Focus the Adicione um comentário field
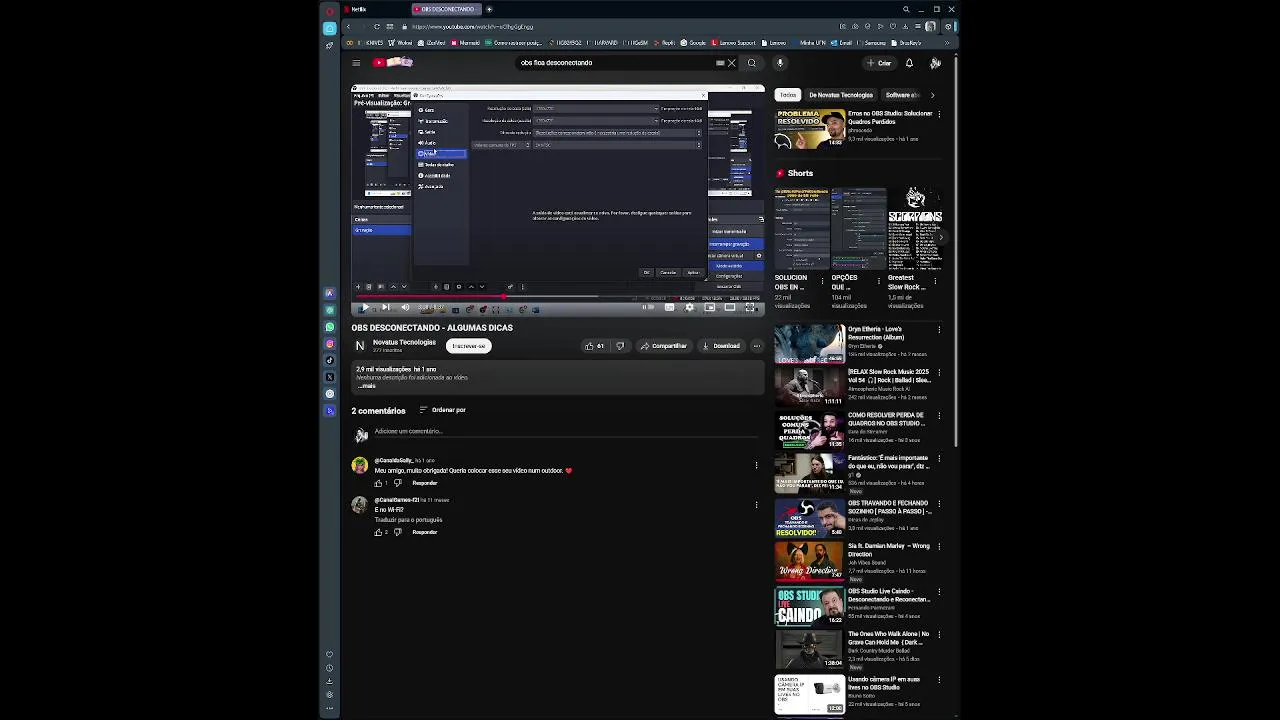1280x720 pixels. [565, 432]
